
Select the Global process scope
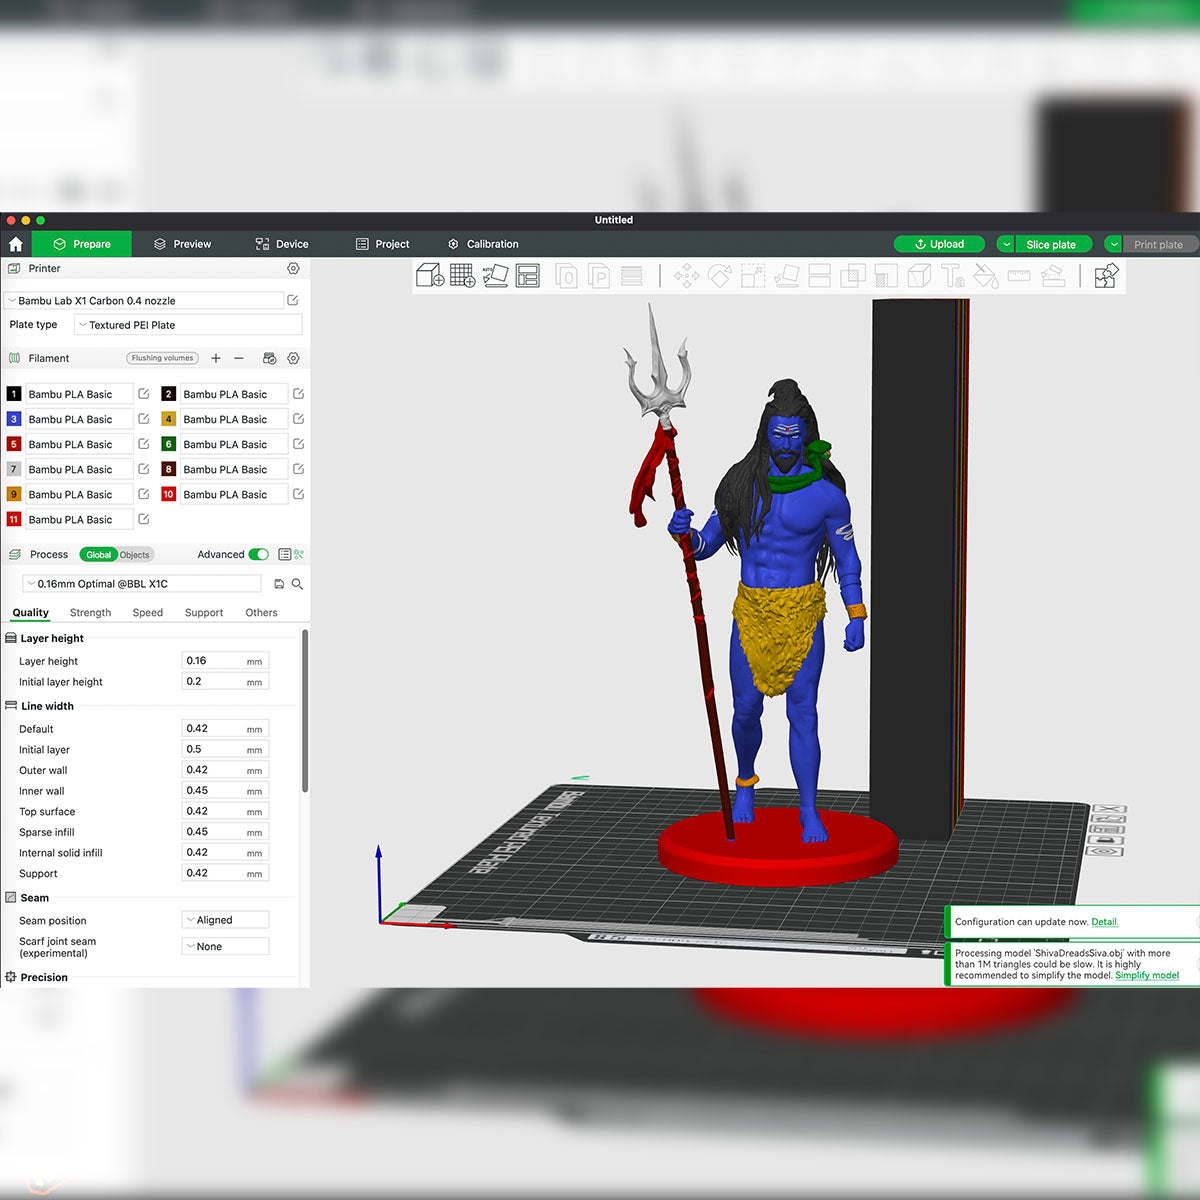coord(98,555)
